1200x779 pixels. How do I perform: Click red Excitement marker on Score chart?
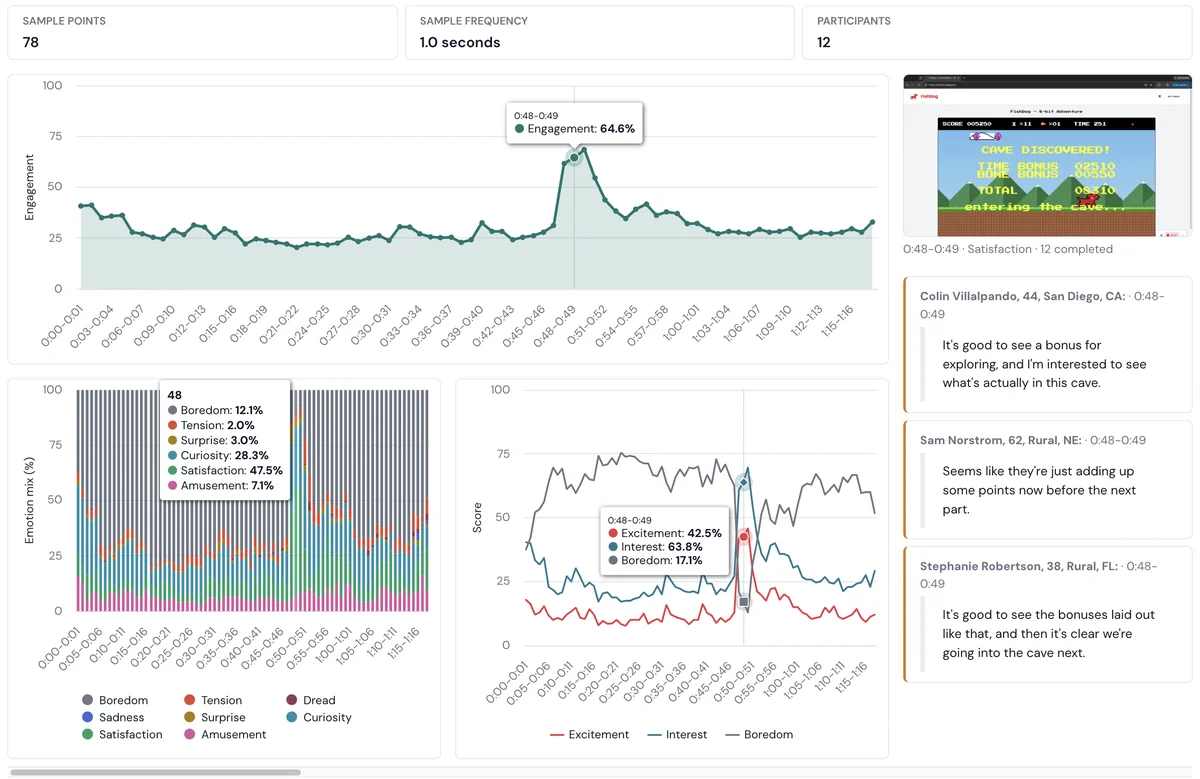pyautogui.click(x=744, y=537)
